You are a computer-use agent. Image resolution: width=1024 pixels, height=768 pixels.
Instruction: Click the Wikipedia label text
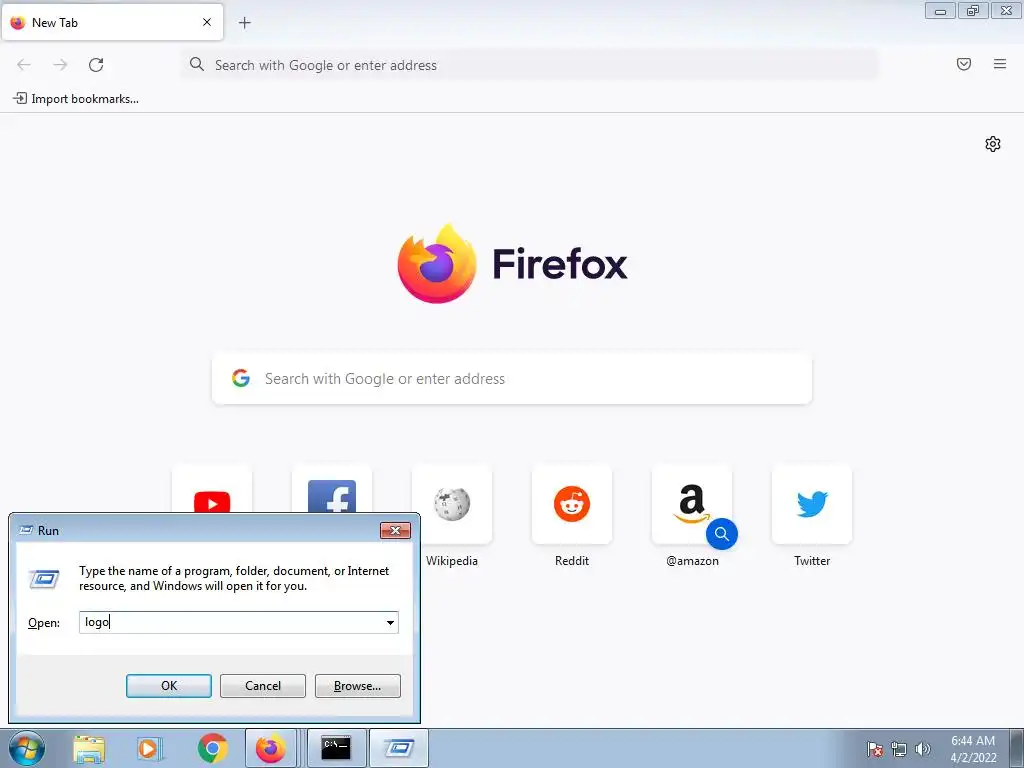click(452, 561)
